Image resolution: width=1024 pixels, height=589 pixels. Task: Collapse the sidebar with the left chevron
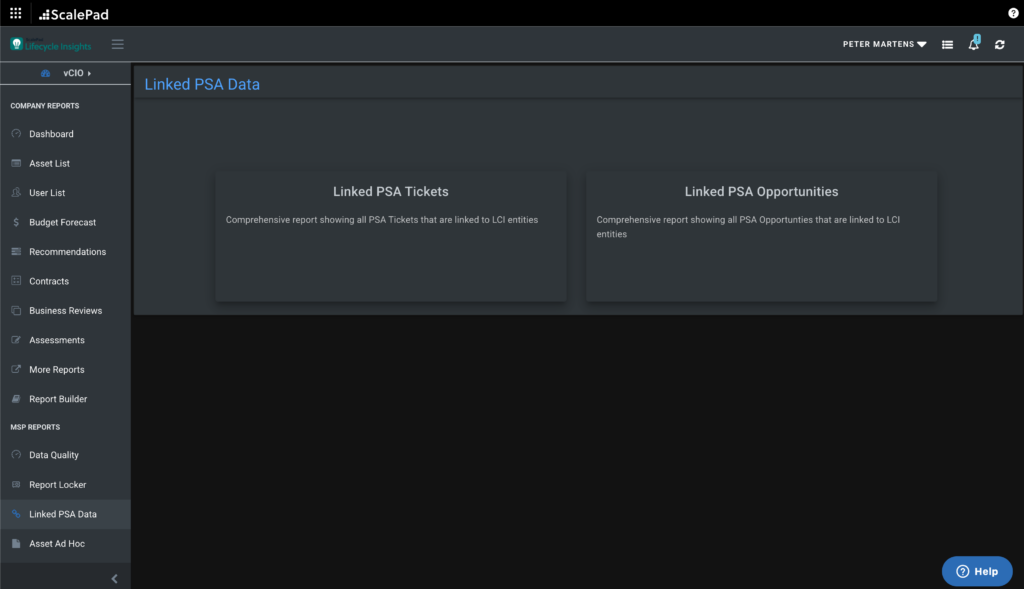pyautogui.click(x=114, y=579)
